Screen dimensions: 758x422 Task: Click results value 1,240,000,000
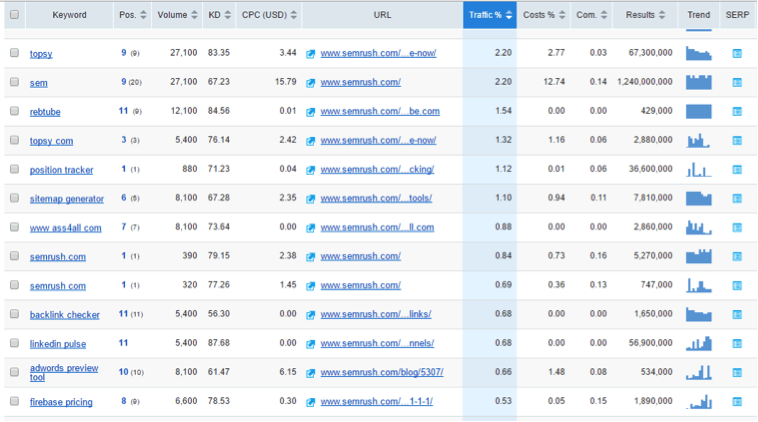[644, 82]
